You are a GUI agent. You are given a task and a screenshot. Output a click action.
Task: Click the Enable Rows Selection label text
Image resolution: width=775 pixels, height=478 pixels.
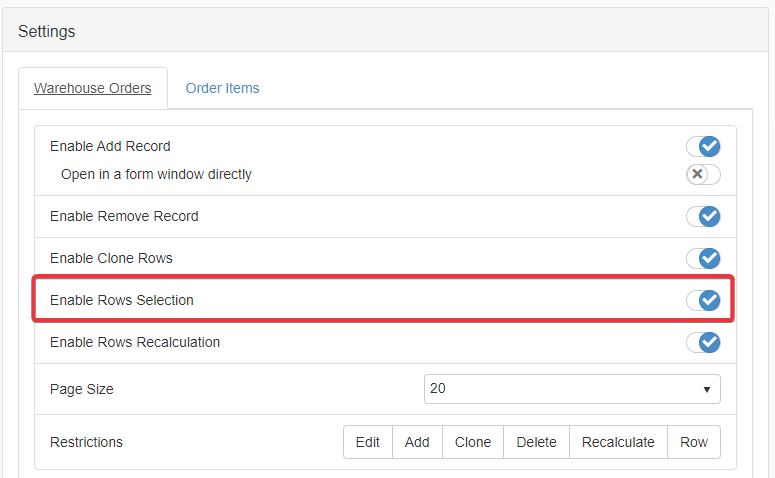click(x=122, y=300)
